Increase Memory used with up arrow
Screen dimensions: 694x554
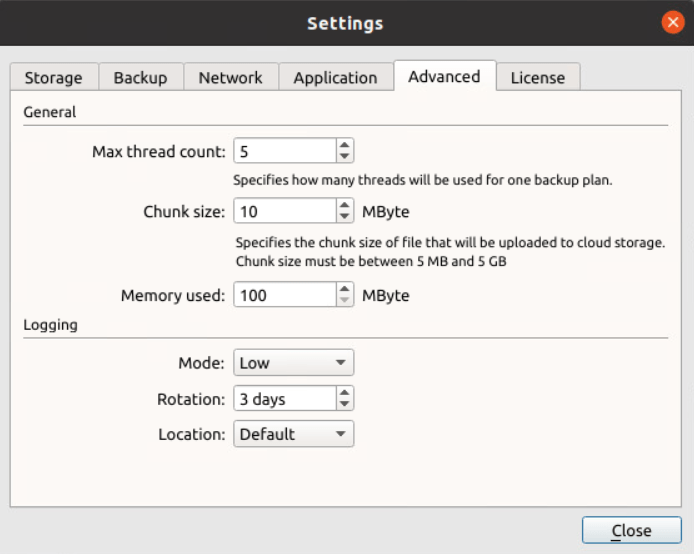click(x=344, y=289)
